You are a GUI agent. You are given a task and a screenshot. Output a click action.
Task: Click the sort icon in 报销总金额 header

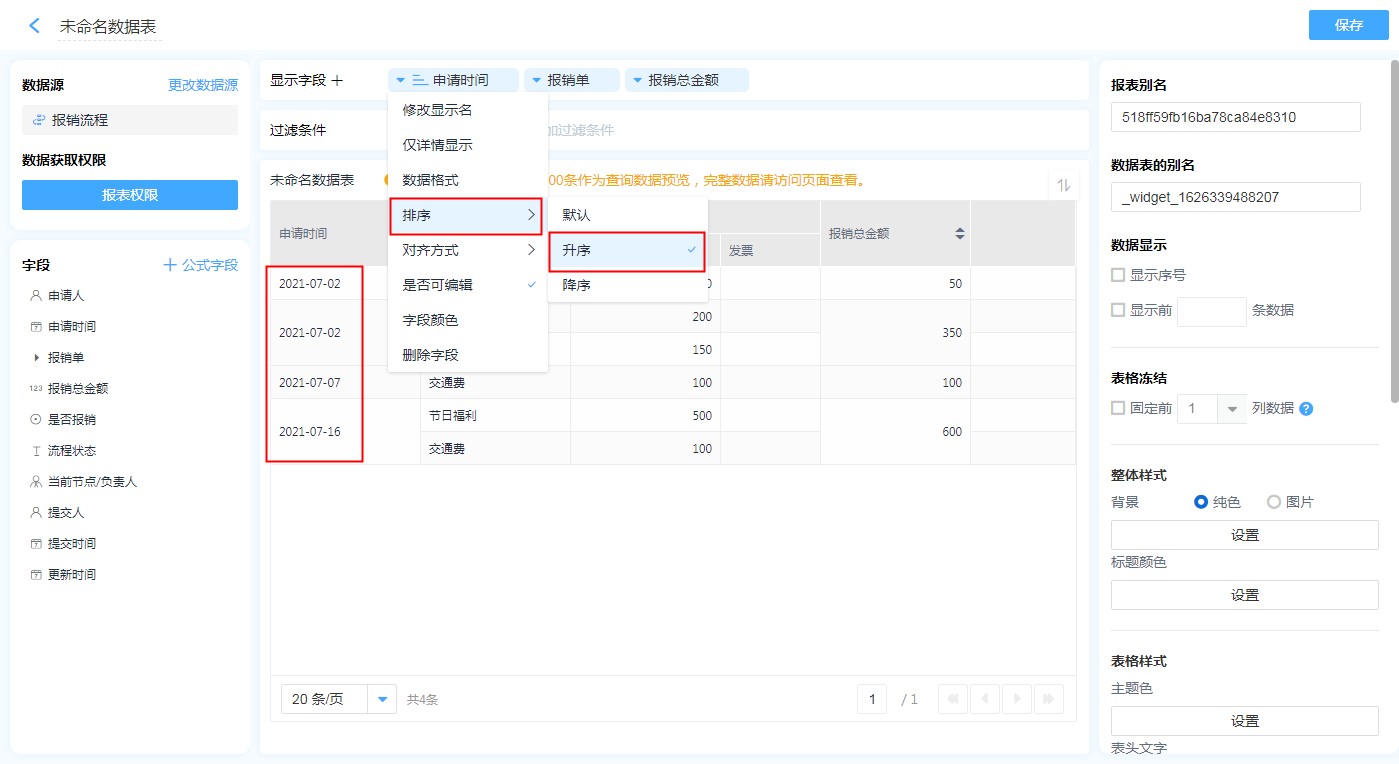click(960, 233)
